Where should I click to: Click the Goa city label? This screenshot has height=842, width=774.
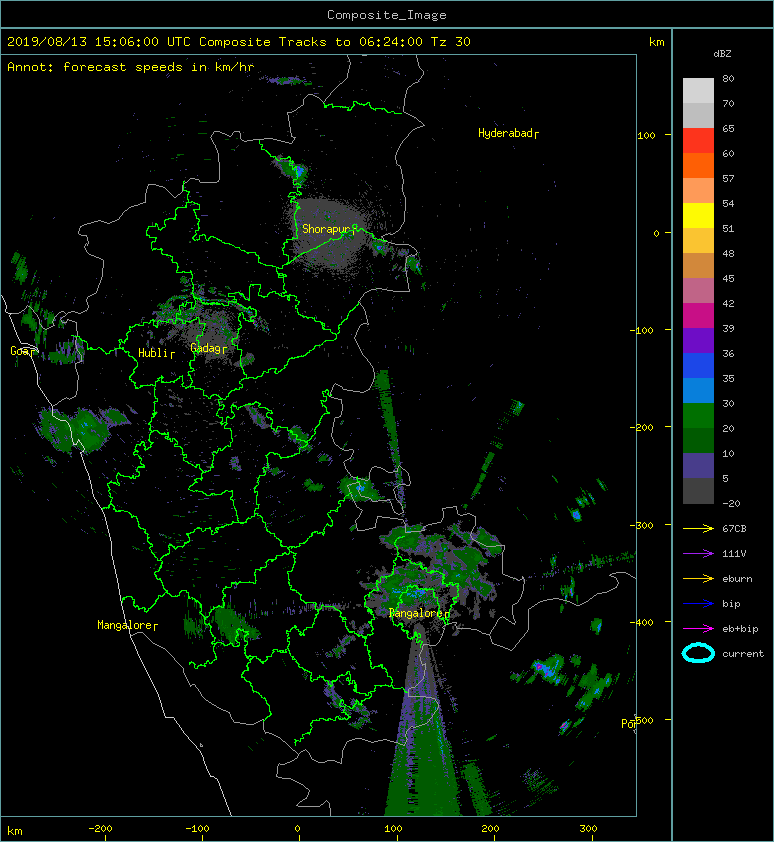tap(22, 351)
